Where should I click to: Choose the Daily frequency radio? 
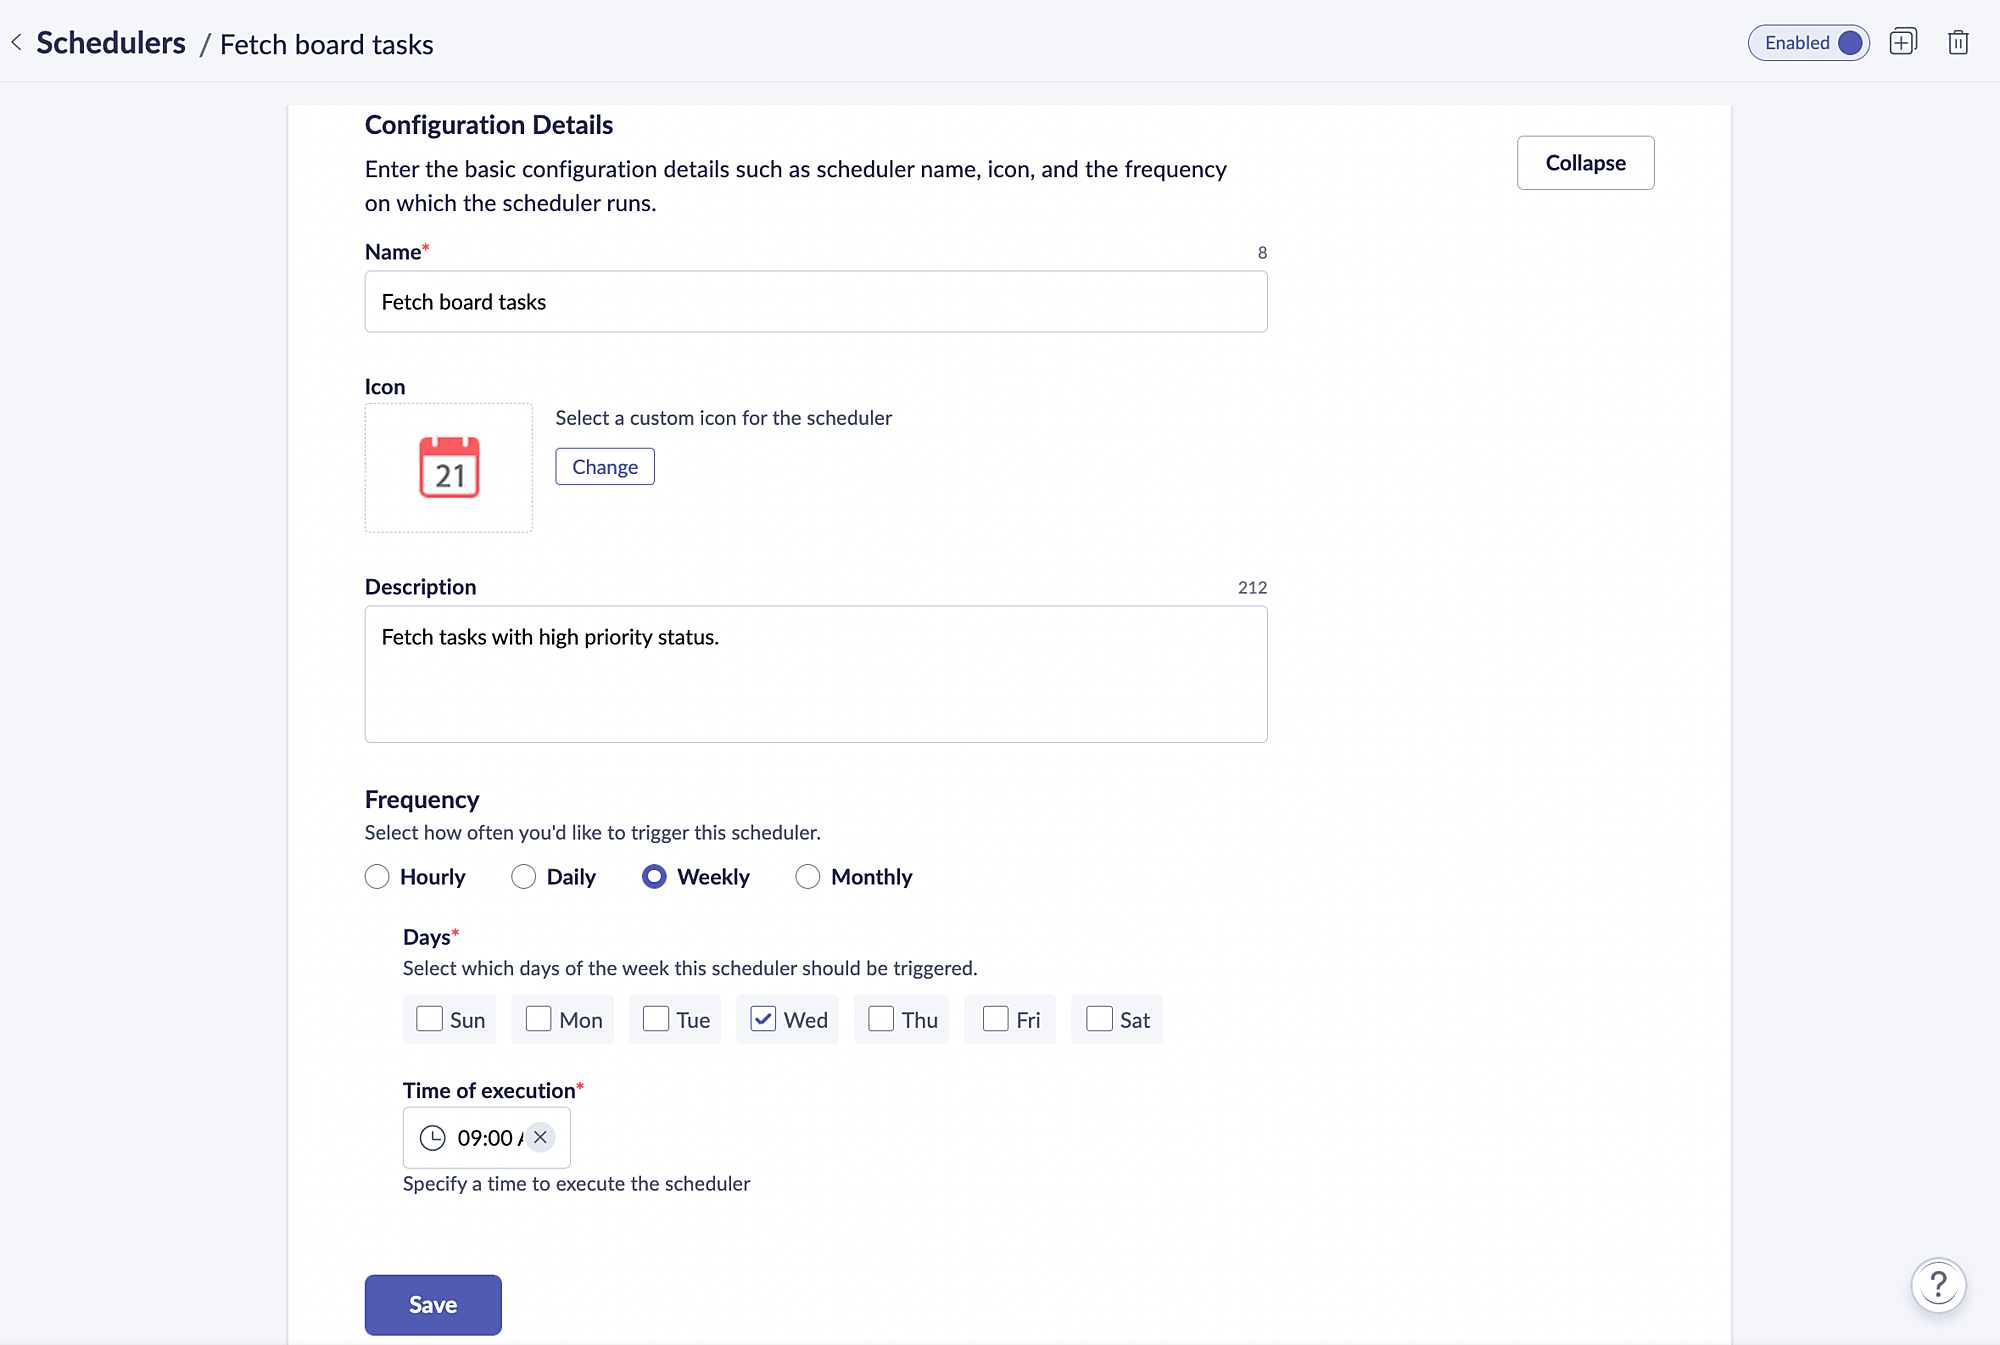coord(523,877)
